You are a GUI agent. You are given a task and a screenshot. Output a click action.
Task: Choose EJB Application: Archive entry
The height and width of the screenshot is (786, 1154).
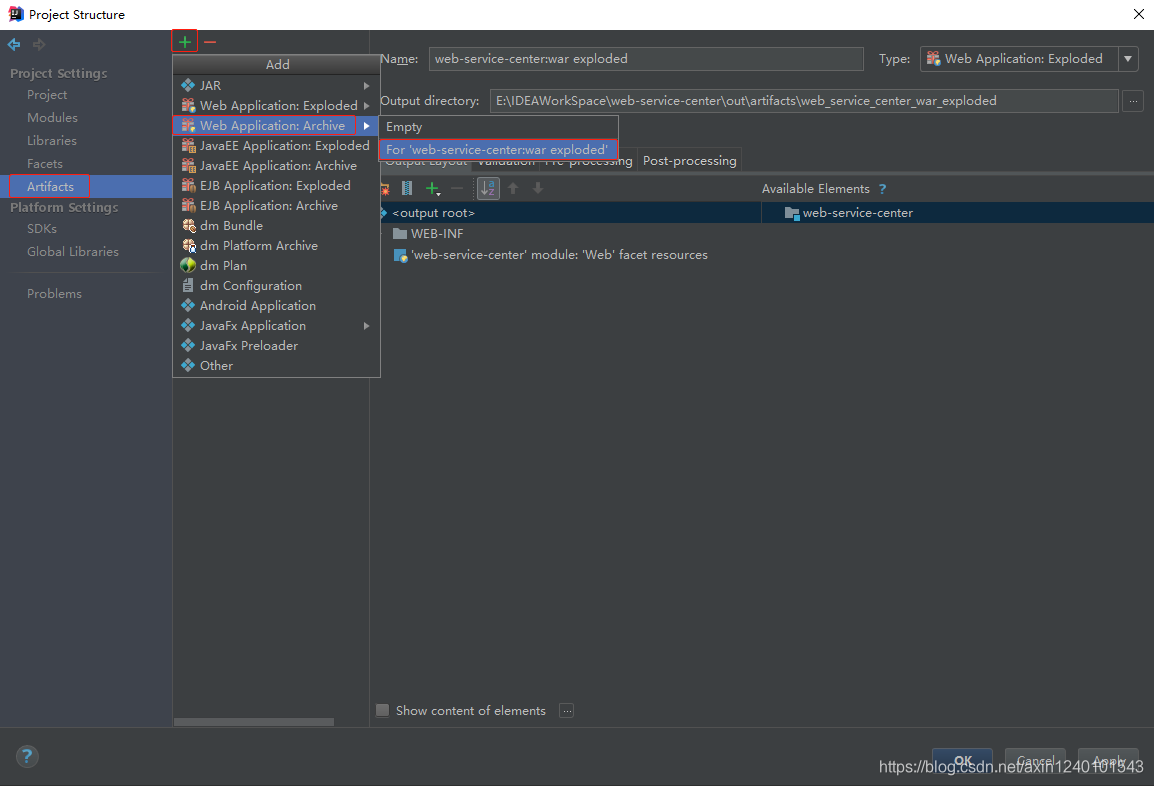(276, 205)
